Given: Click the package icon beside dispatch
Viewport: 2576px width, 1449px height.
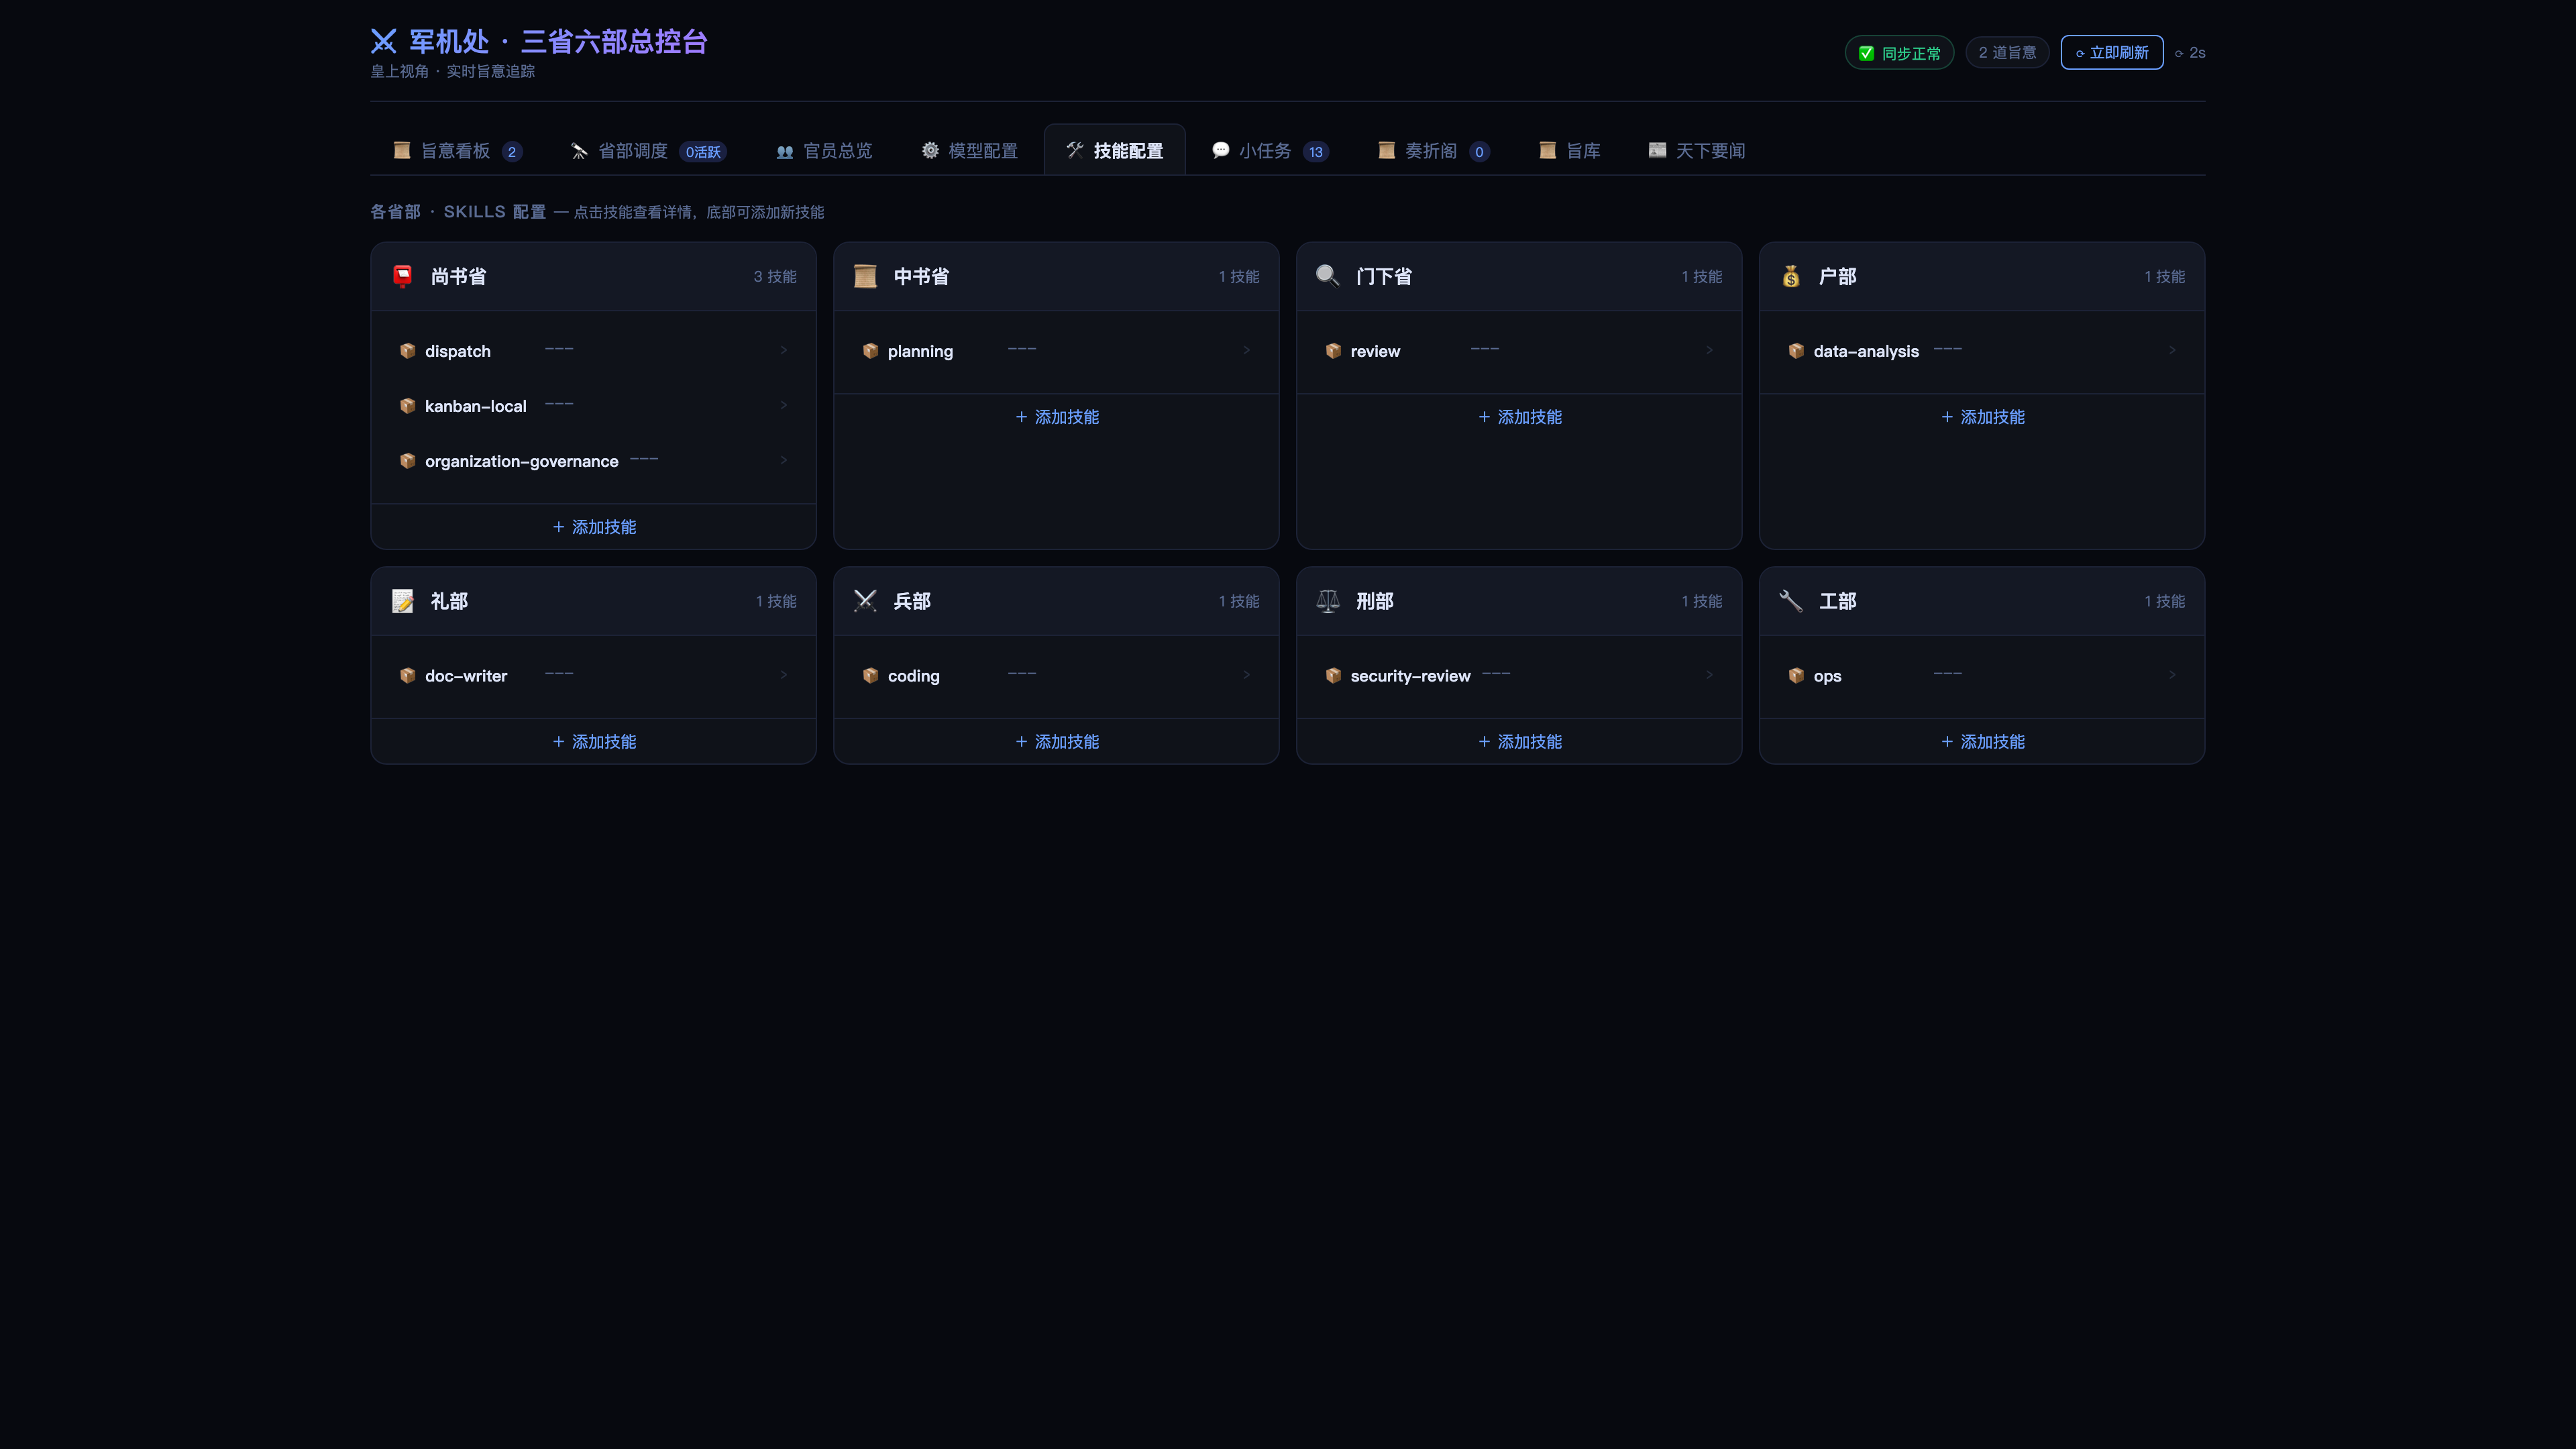Looking at the screenshot, I should point(407,351).
